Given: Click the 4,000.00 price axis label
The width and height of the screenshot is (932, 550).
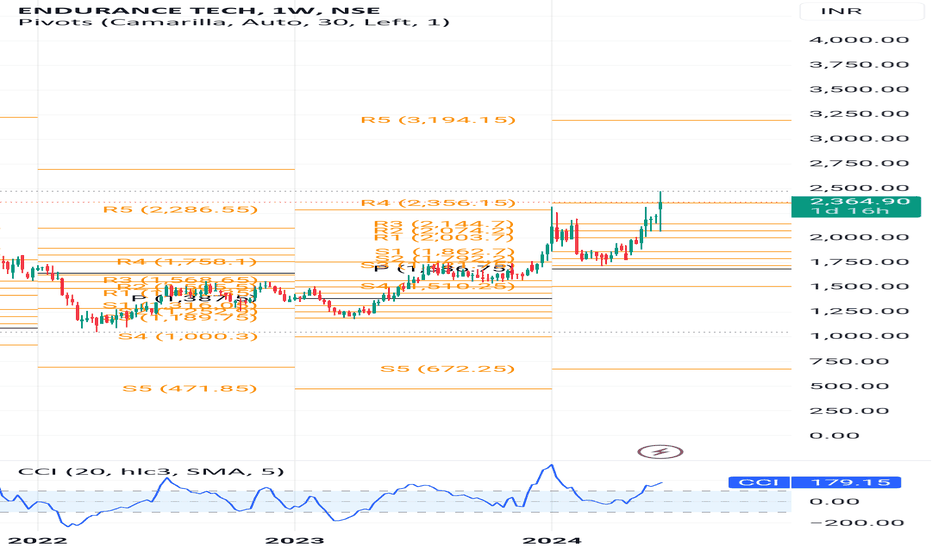Looking at the screenshot, I should coord(859,40).
